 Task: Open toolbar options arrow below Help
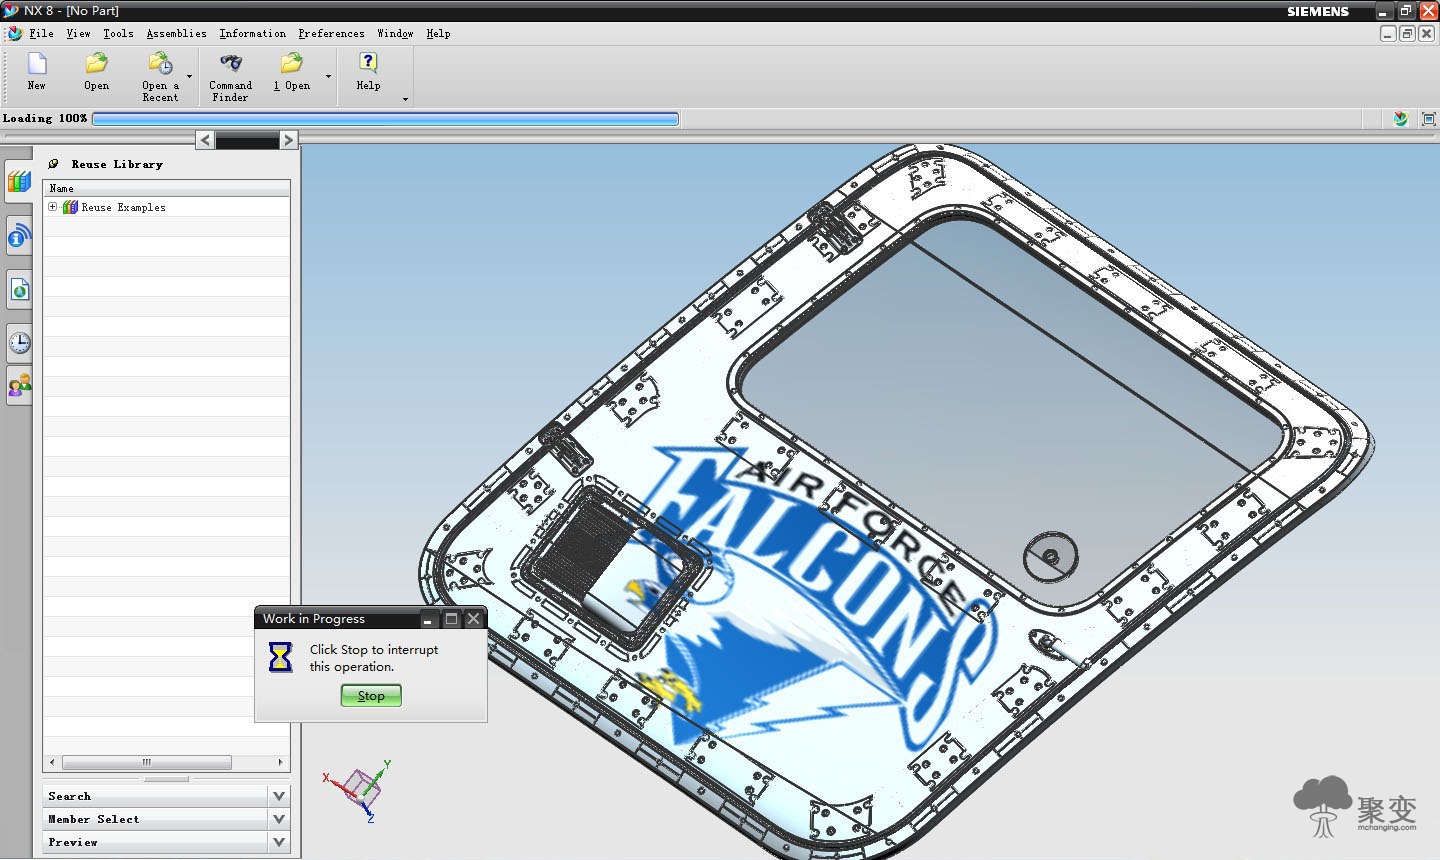[x=405, y=99]
